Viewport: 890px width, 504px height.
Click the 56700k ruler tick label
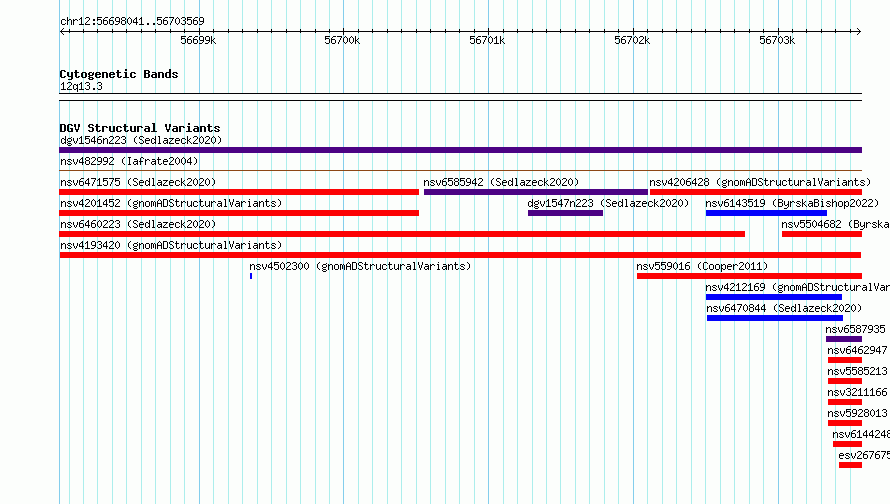click(342, 40)
